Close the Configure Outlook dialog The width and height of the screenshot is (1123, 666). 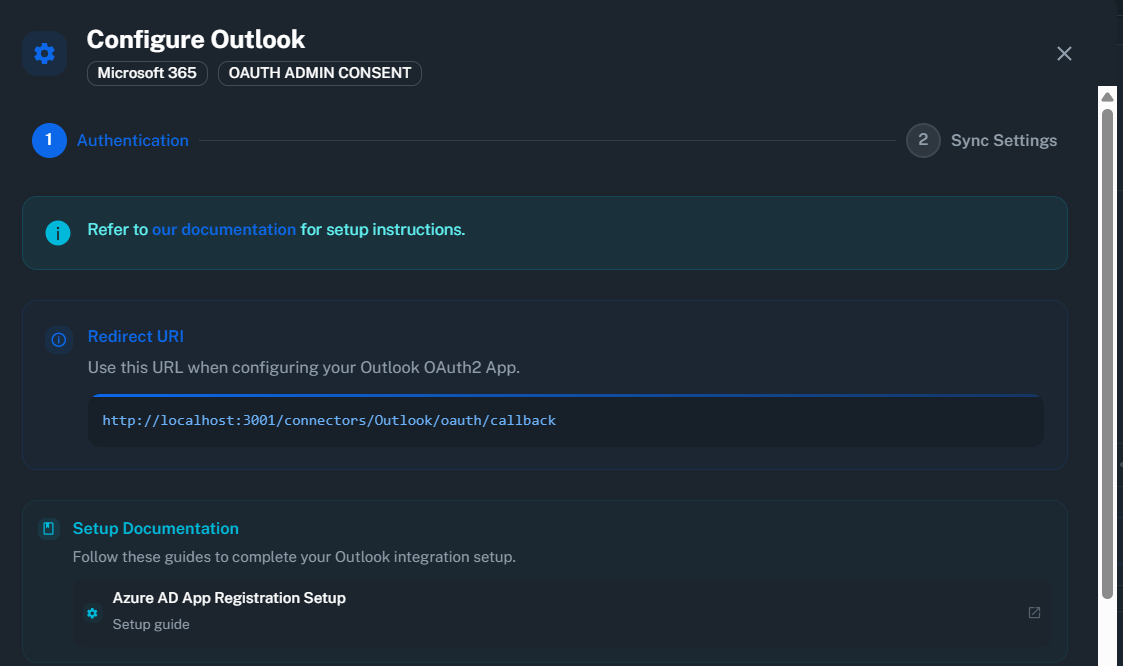1064,53
